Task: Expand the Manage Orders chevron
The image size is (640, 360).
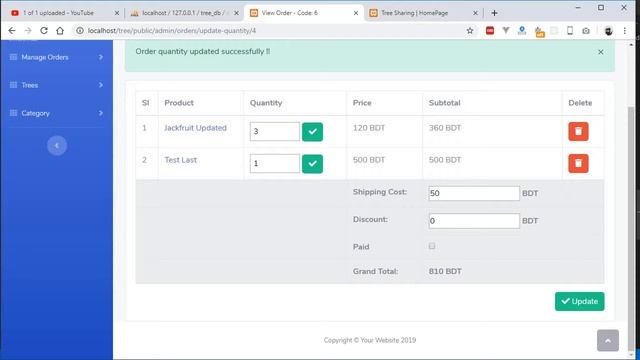Action: coord(101,57)
